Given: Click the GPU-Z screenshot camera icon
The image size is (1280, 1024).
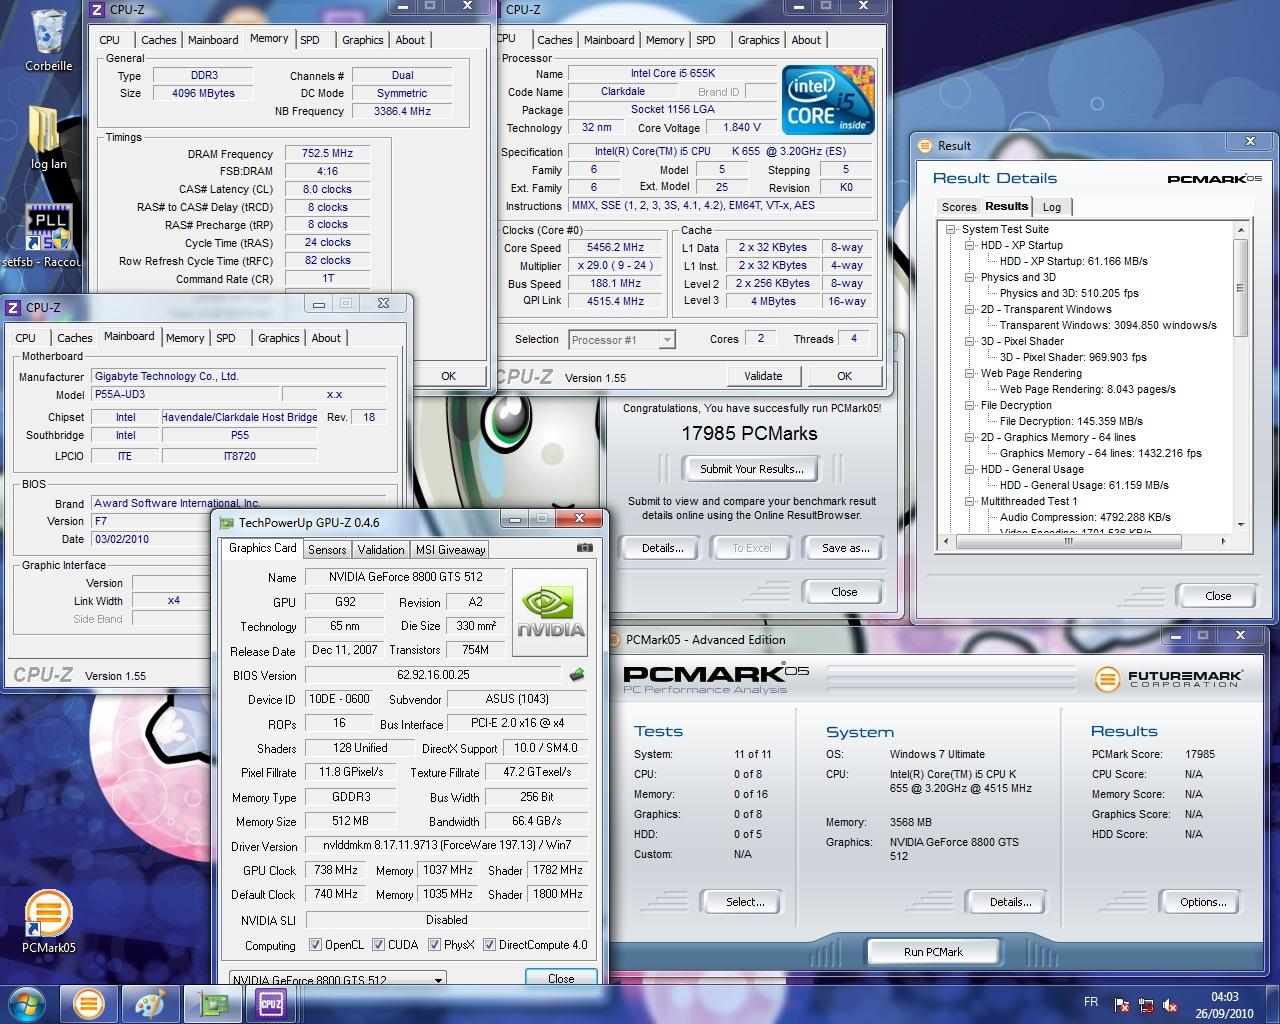Looking at the screenshot, I should [584, 548].
